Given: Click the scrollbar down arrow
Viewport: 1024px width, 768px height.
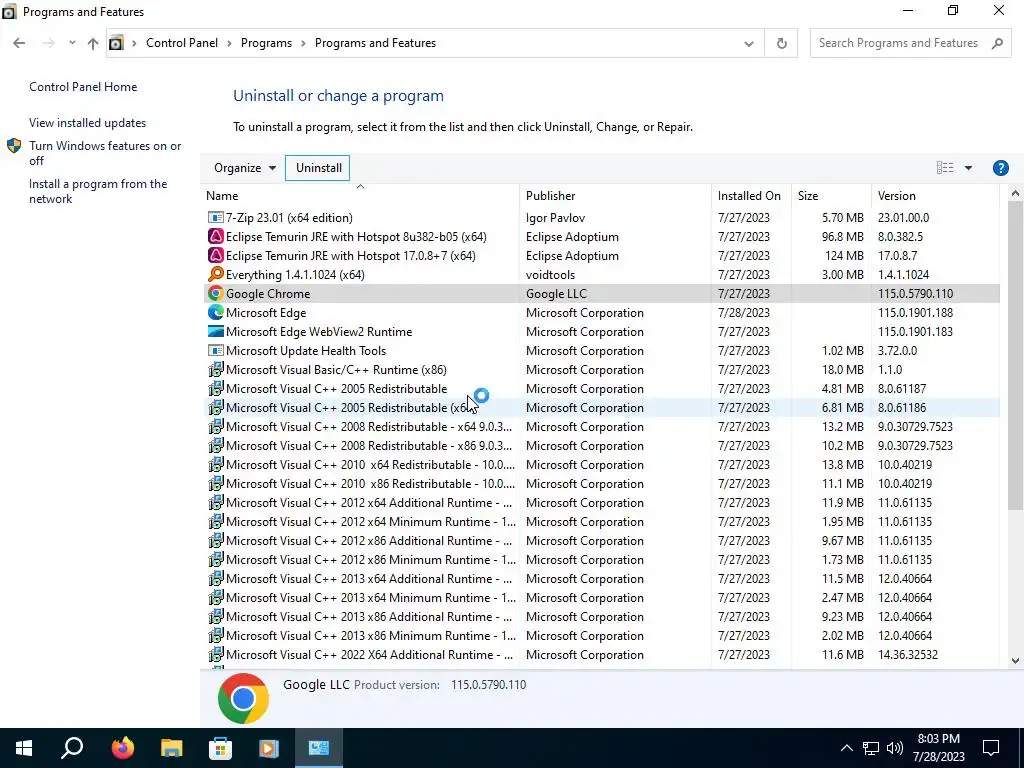Looking at the screenshot, I should (1015, 660).
